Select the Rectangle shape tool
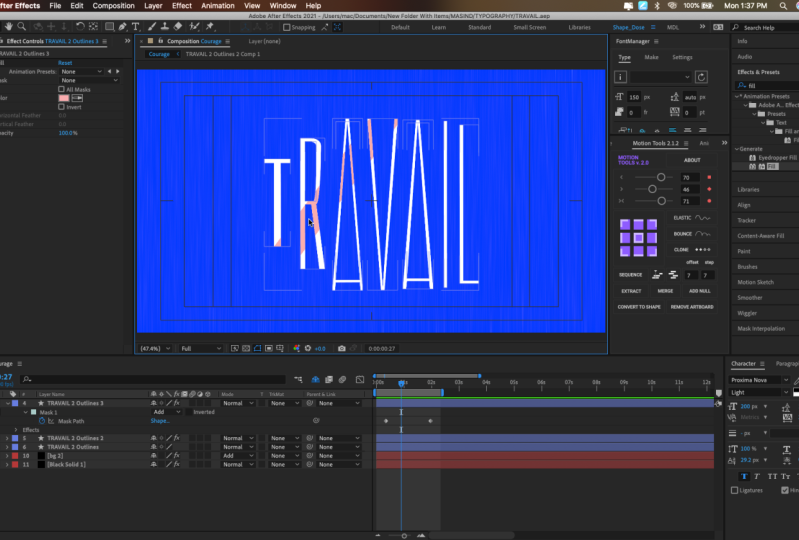 [x=109, y=26]
